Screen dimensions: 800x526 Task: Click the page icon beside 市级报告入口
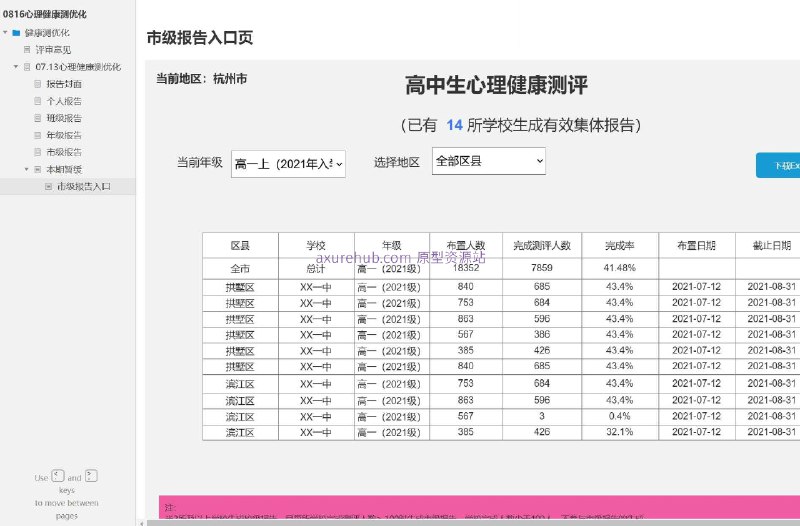point(48,186)
